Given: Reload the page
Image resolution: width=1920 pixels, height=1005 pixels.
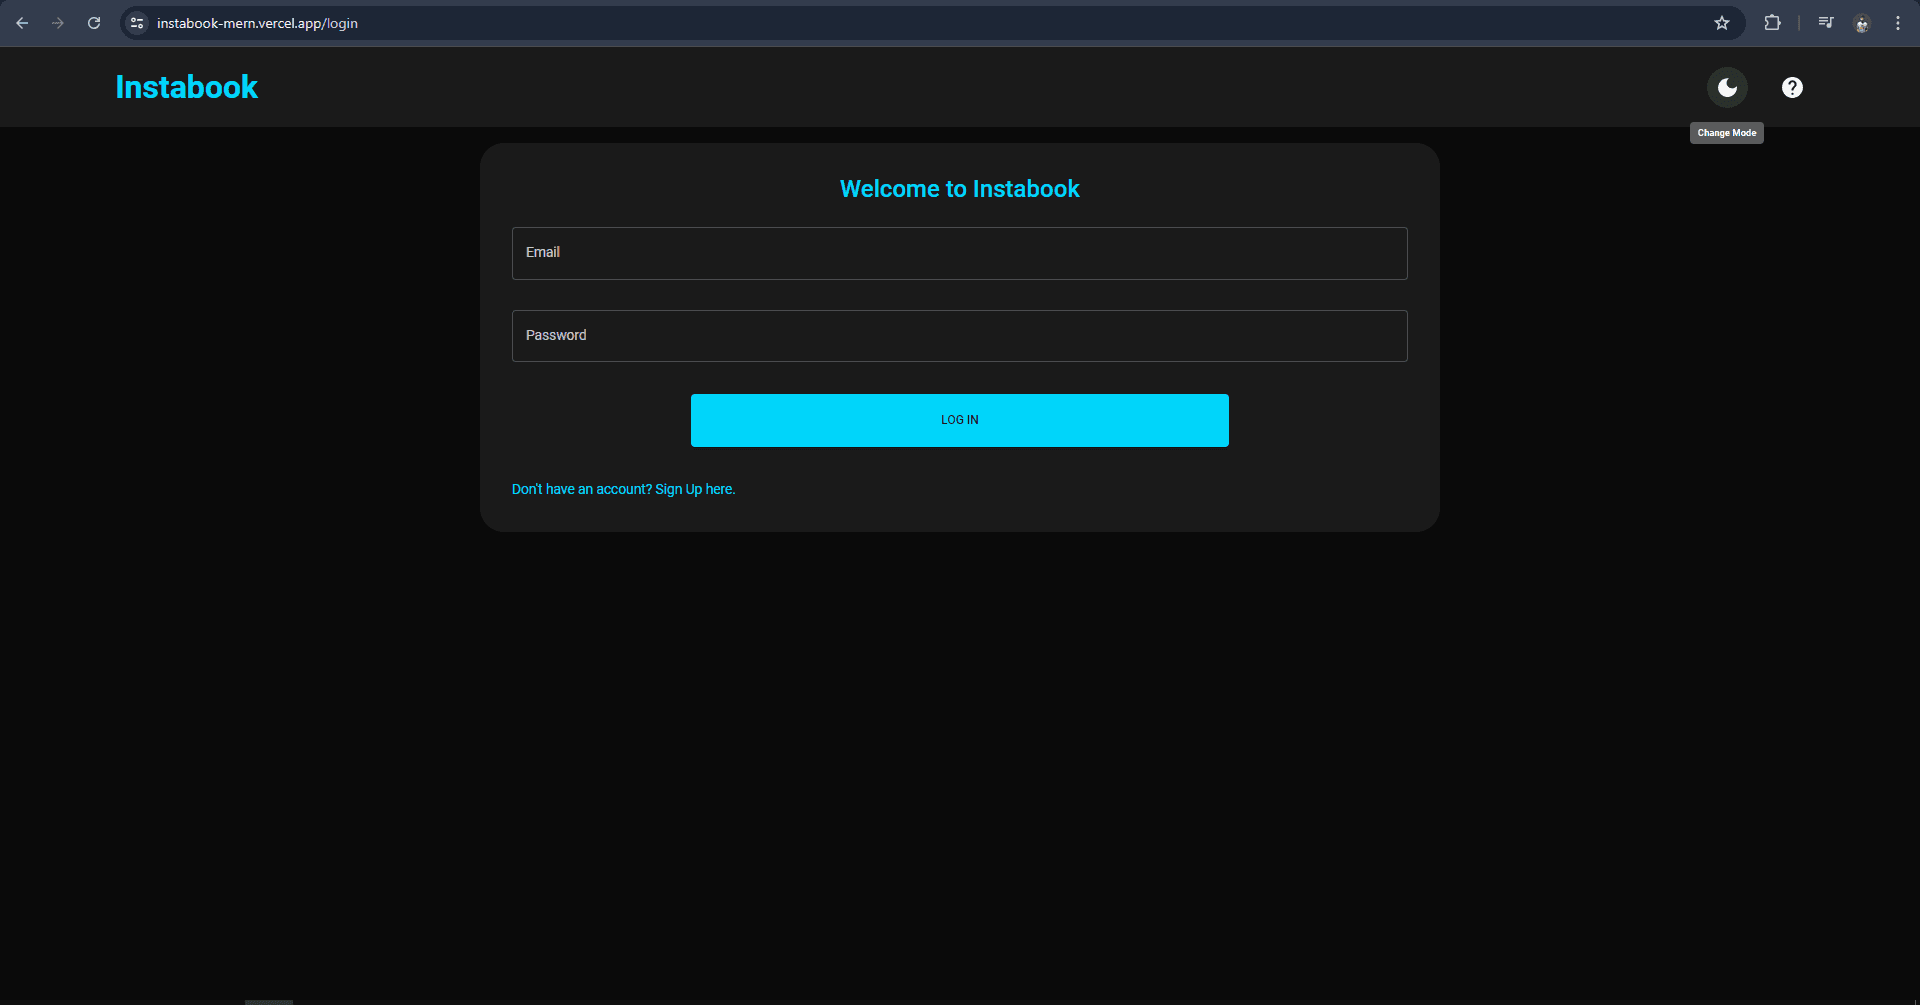Looking at the screenshot, I should tap(94, 22).
